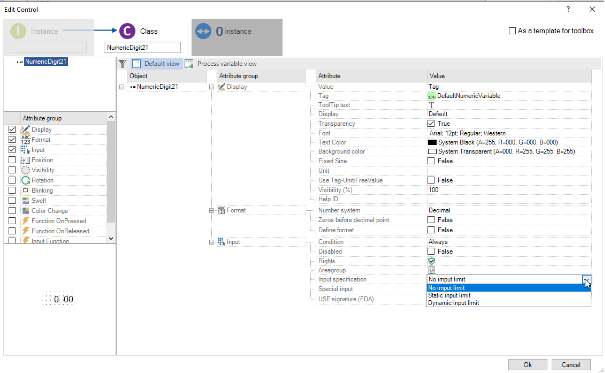
Task: Collapse the Format group in tree
Action: [x=211, y=211]
